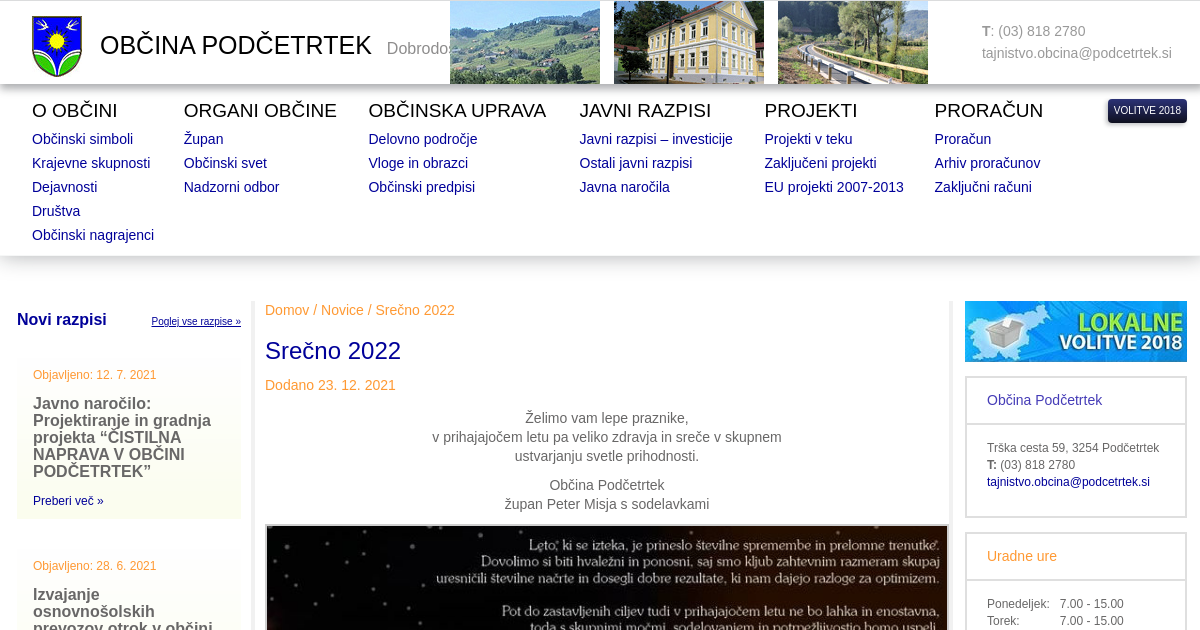
Task: Open the Lokalne Volitve 2018 banner
Action: (1075, 331)
